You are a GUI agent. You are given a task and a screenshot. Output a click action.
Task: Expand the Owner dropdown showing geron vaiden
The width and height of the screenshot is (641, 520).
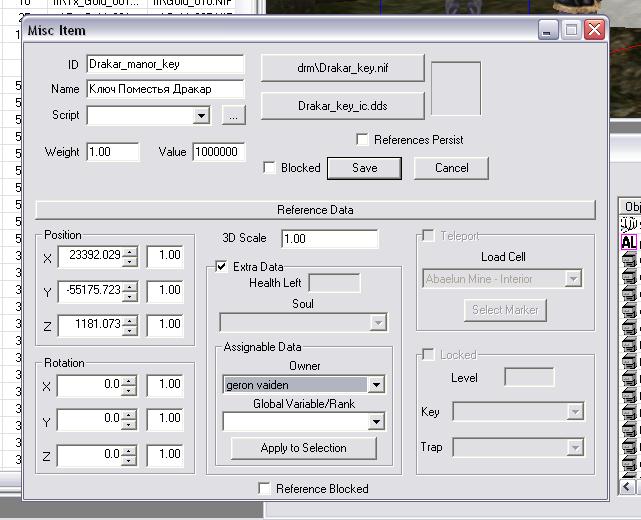[376, 385]
